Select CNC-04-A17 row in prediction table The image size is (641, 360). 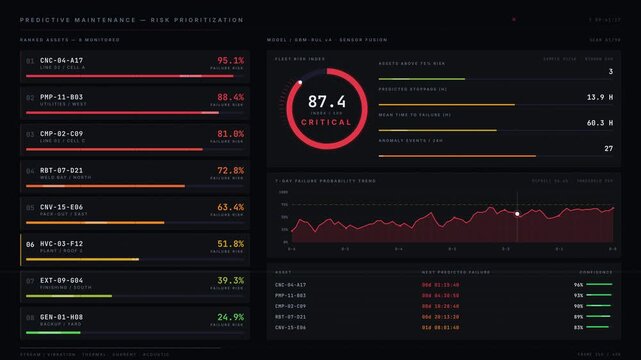click(x=444, y=285)
